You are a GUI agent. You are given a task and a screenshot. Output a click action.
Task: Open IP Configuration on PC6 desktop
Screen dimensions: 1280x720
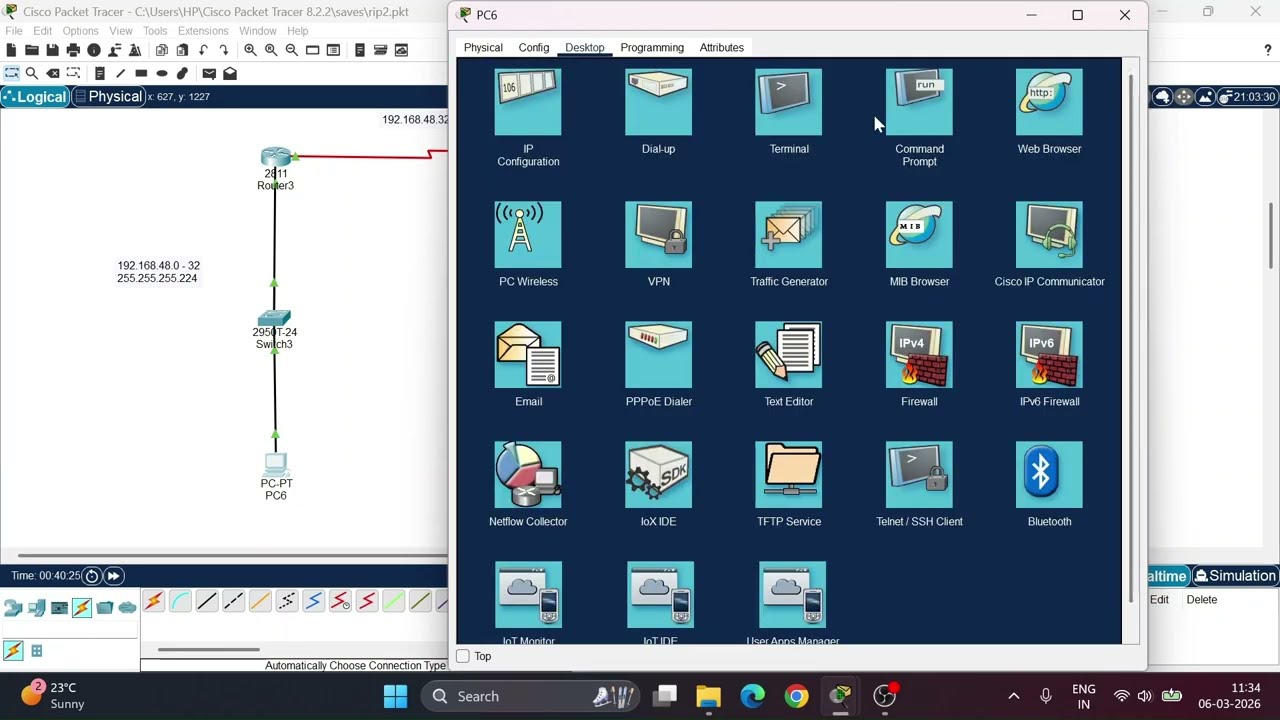pos(528,102)
